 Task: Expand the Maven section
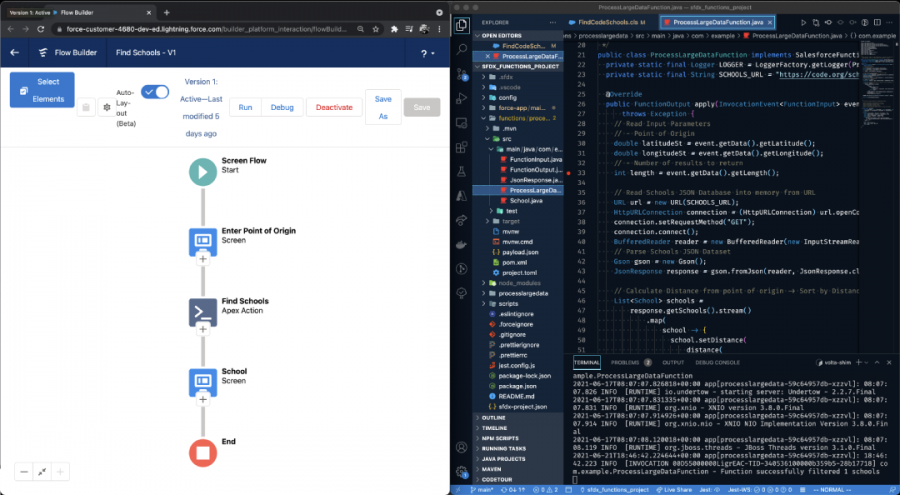point(518,469)
